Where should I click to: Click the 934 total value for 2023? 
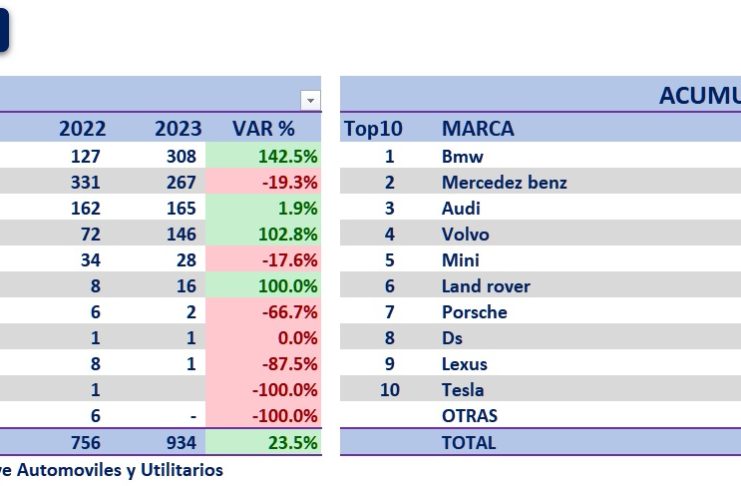180,442
